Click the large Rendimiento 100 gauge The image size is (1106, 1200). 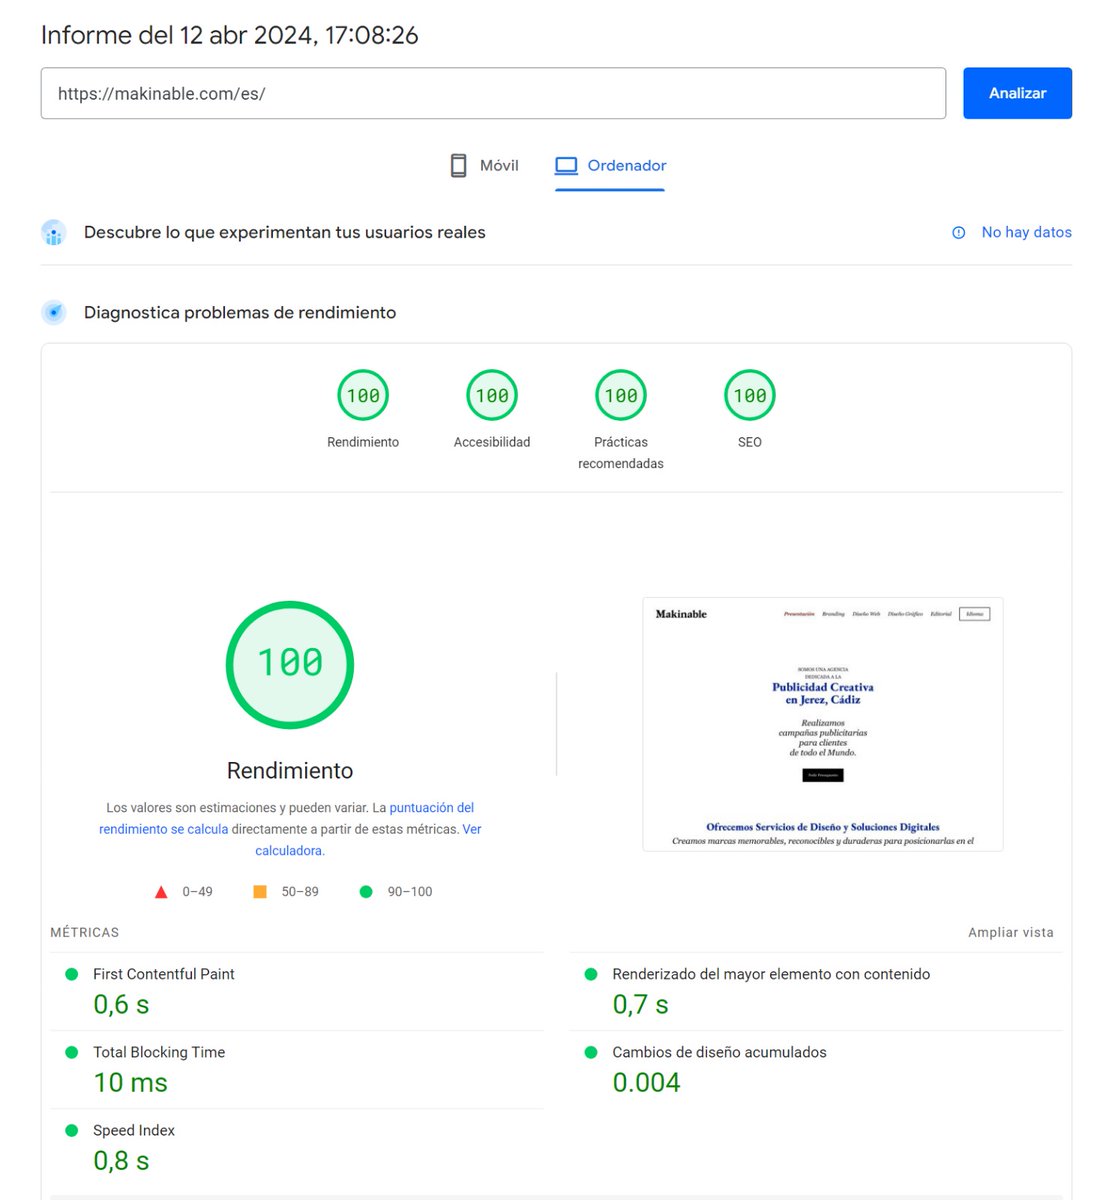pyautogui.click(x=290, y=664)
